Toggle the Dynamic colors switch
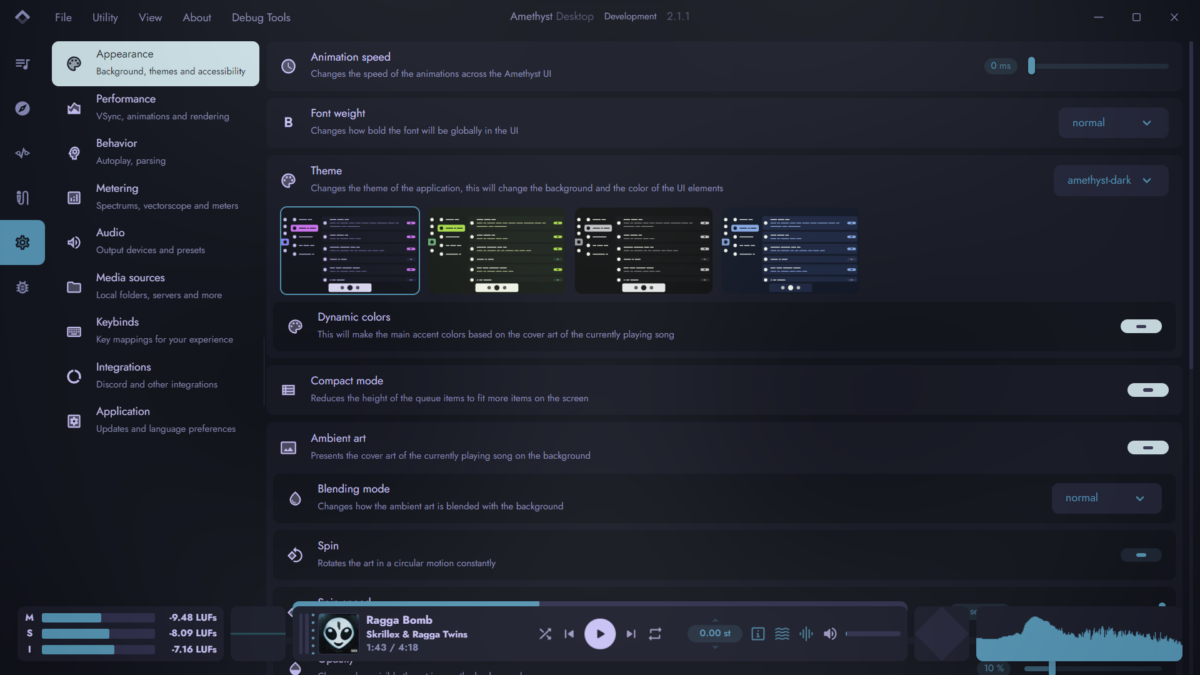The width and height of the screenshot is (1200, 675). (1141, 326)
